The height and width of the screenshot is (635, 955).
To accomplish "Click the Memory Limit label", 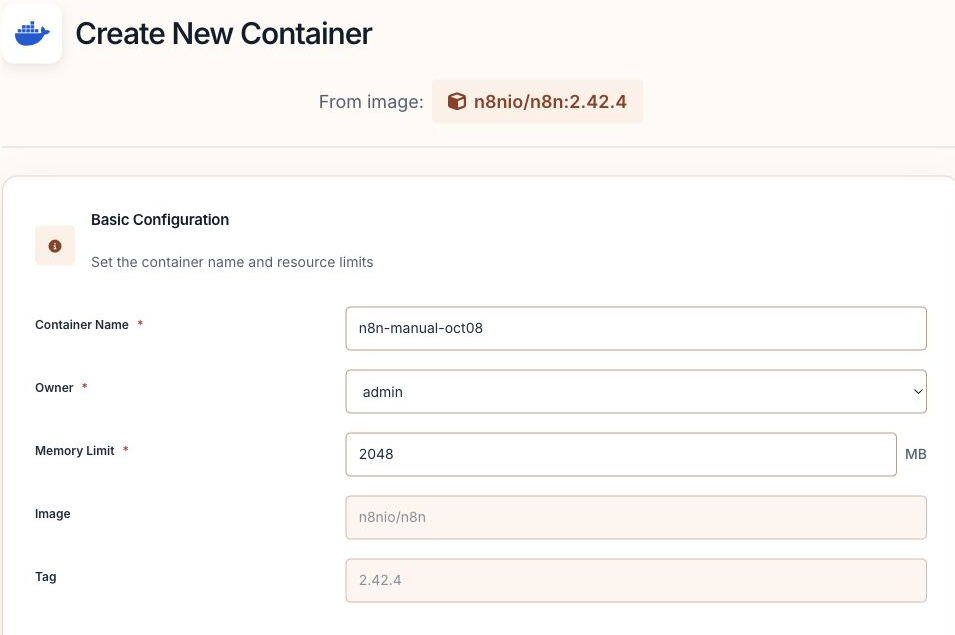I will coord(74,451).
